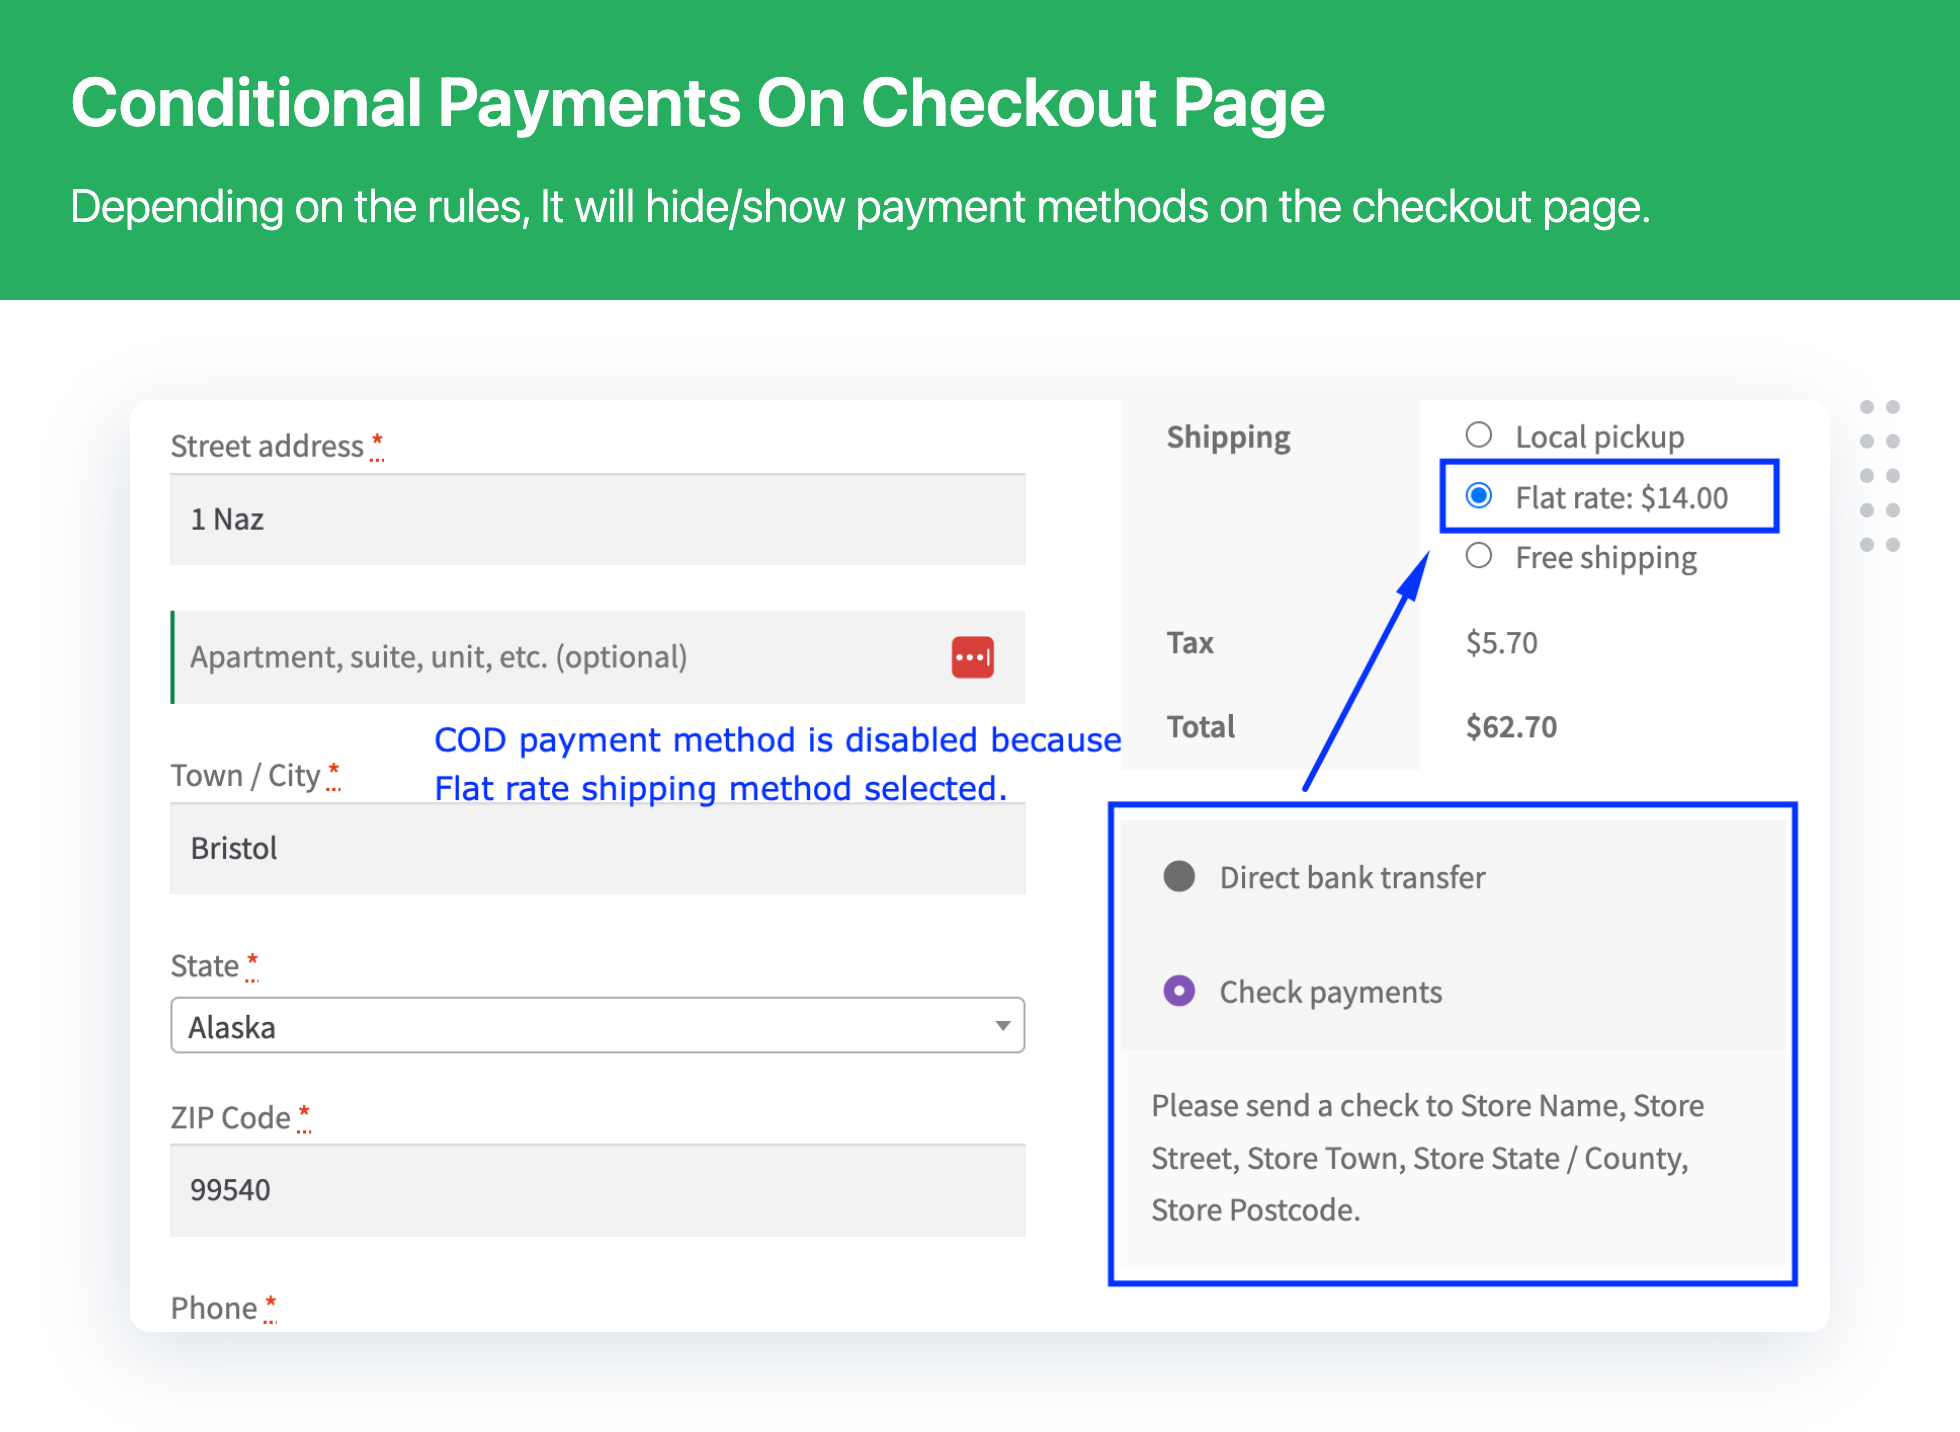The height and width of the screenshot is (1432, 1960).
Task: Click the Street address input field
Action: point(597,519)
